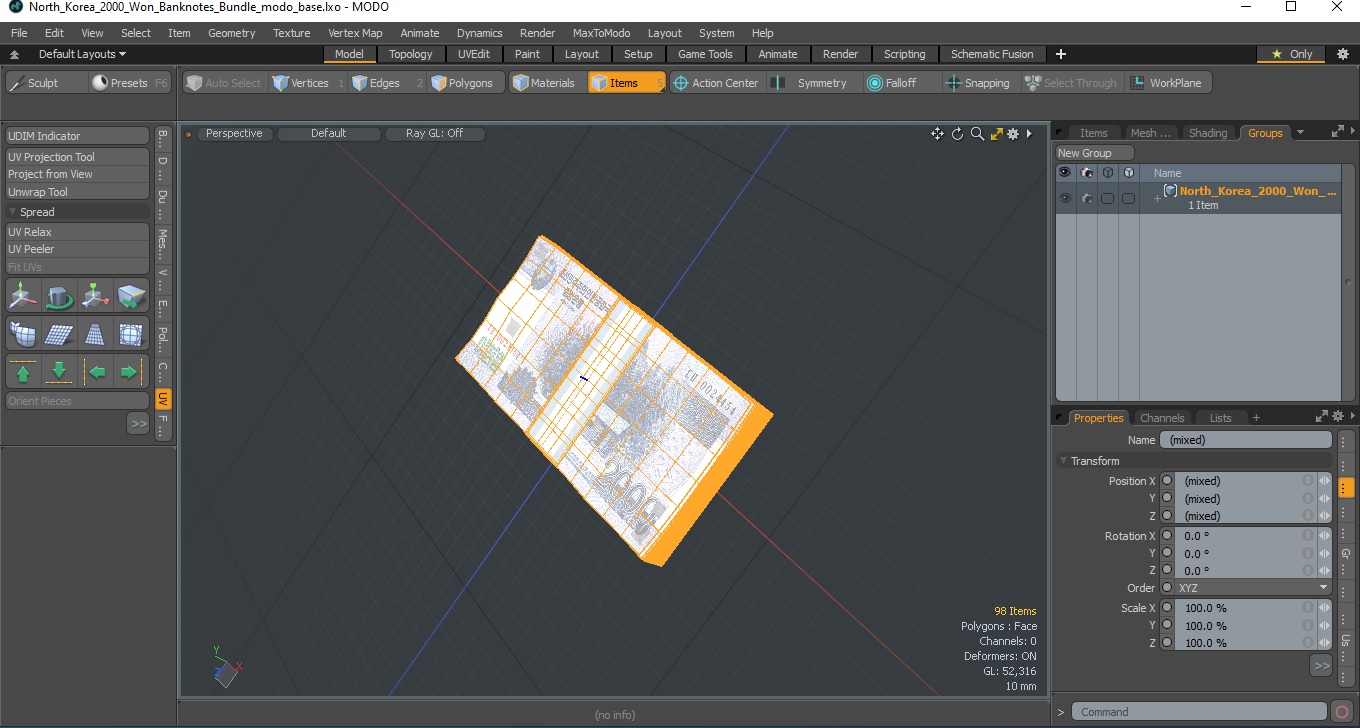Click the UV Relax button
The image size is (1360, 728).
coord(78,232)
